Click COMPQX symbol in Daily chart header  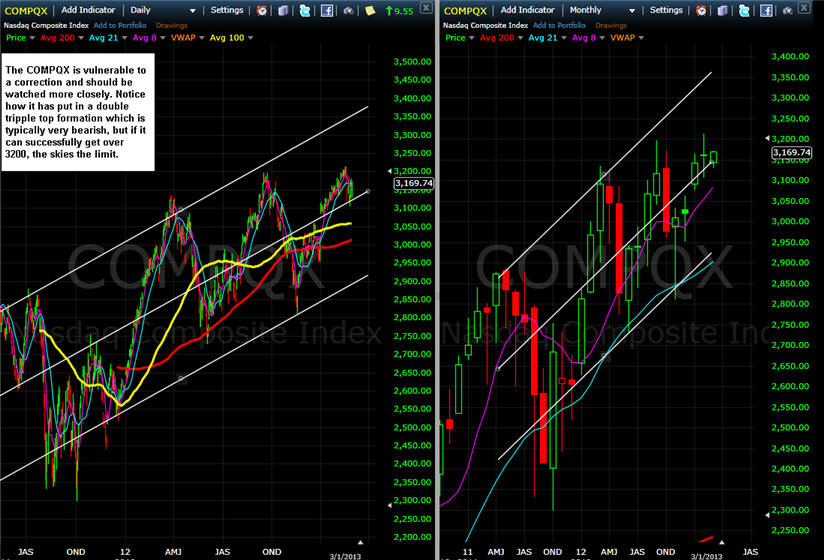coord(26,11)
